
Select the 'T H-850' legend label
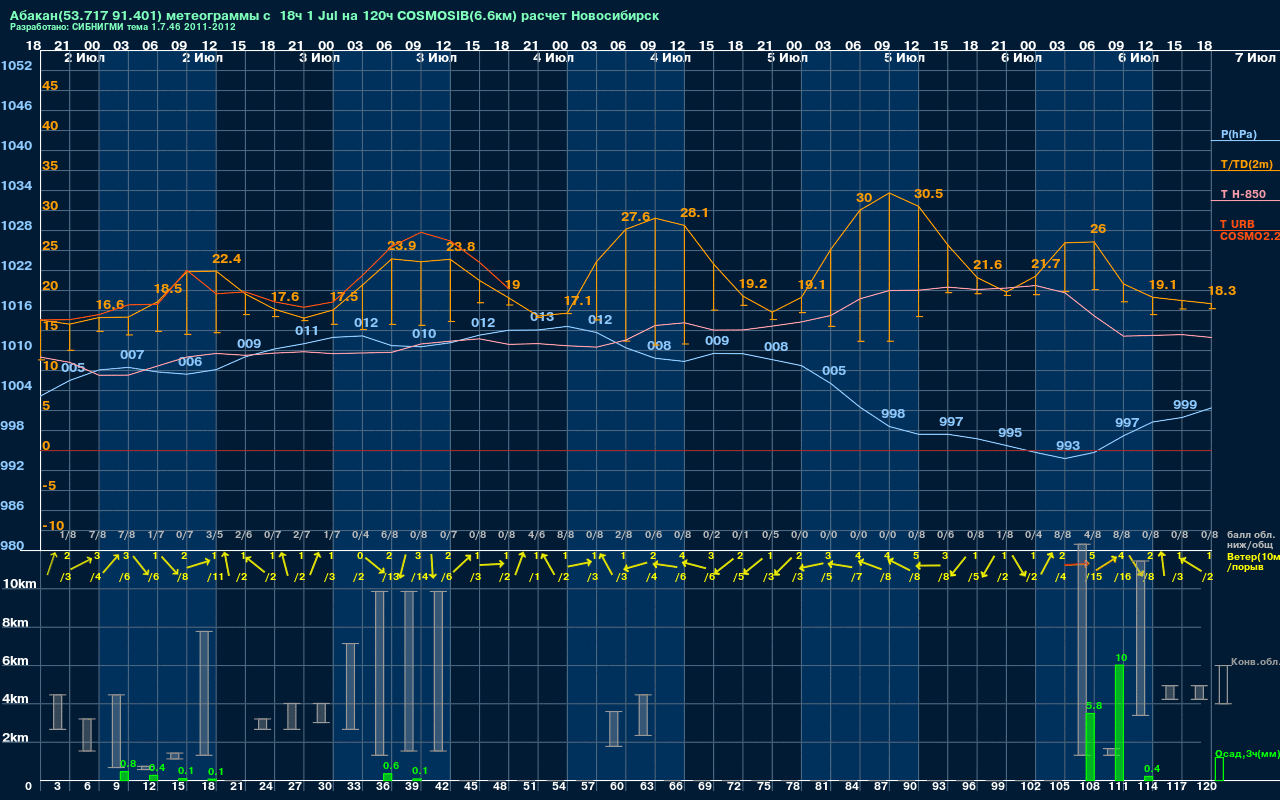[1241, 194]
